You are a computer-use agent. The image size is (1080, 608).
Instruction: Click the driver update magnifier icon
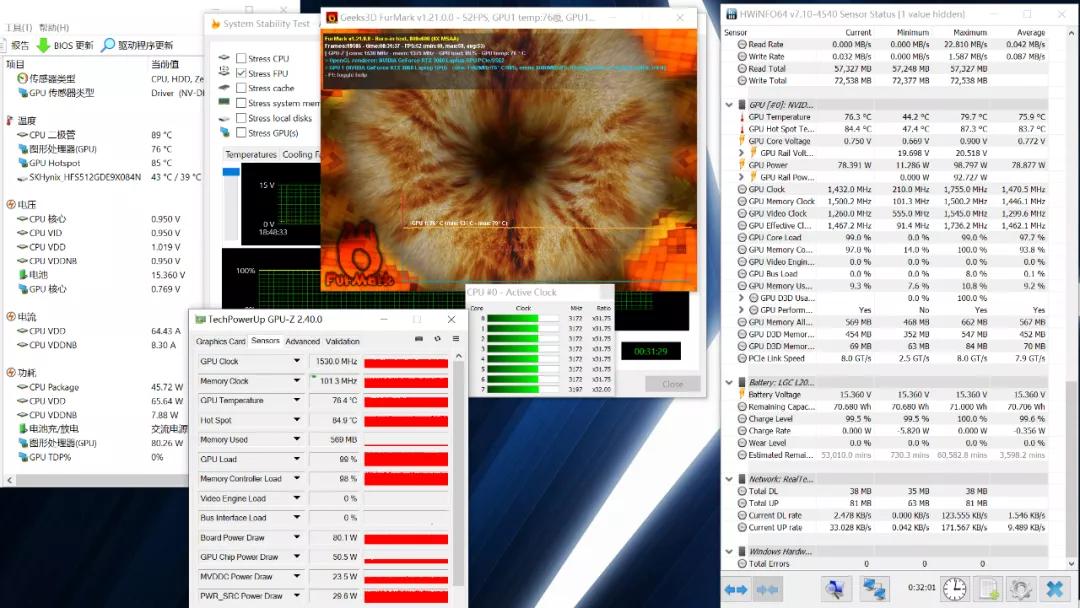(108, 45)
